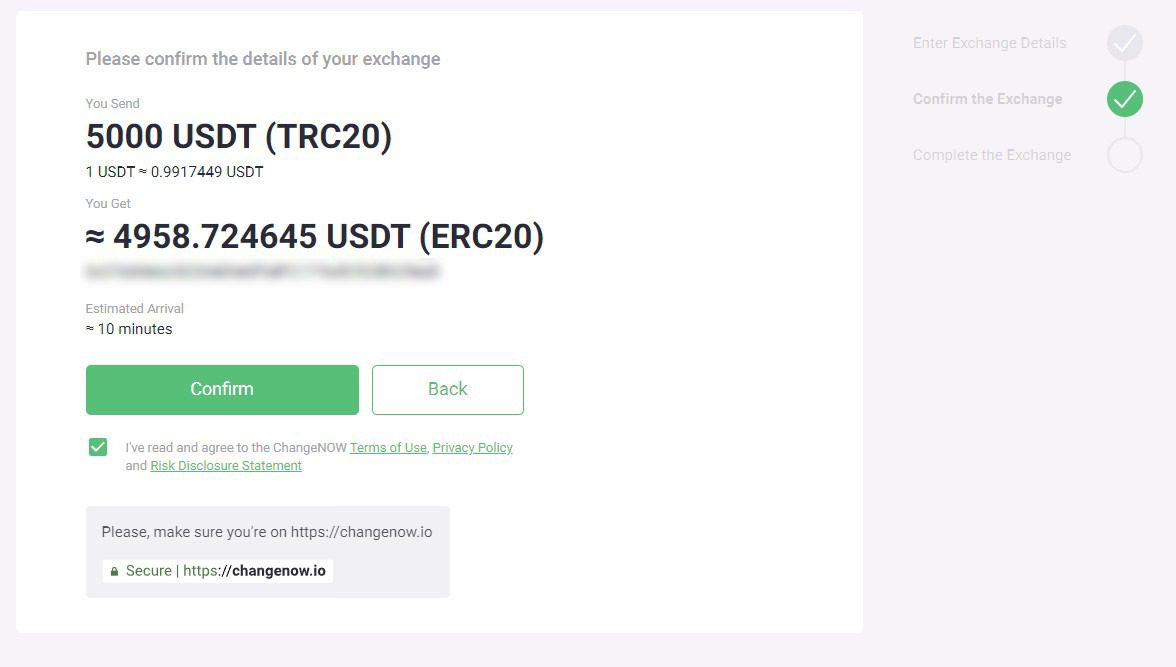Open the Privacy Policy link
The image size is (1176, 667).
[x=472, y=447]
